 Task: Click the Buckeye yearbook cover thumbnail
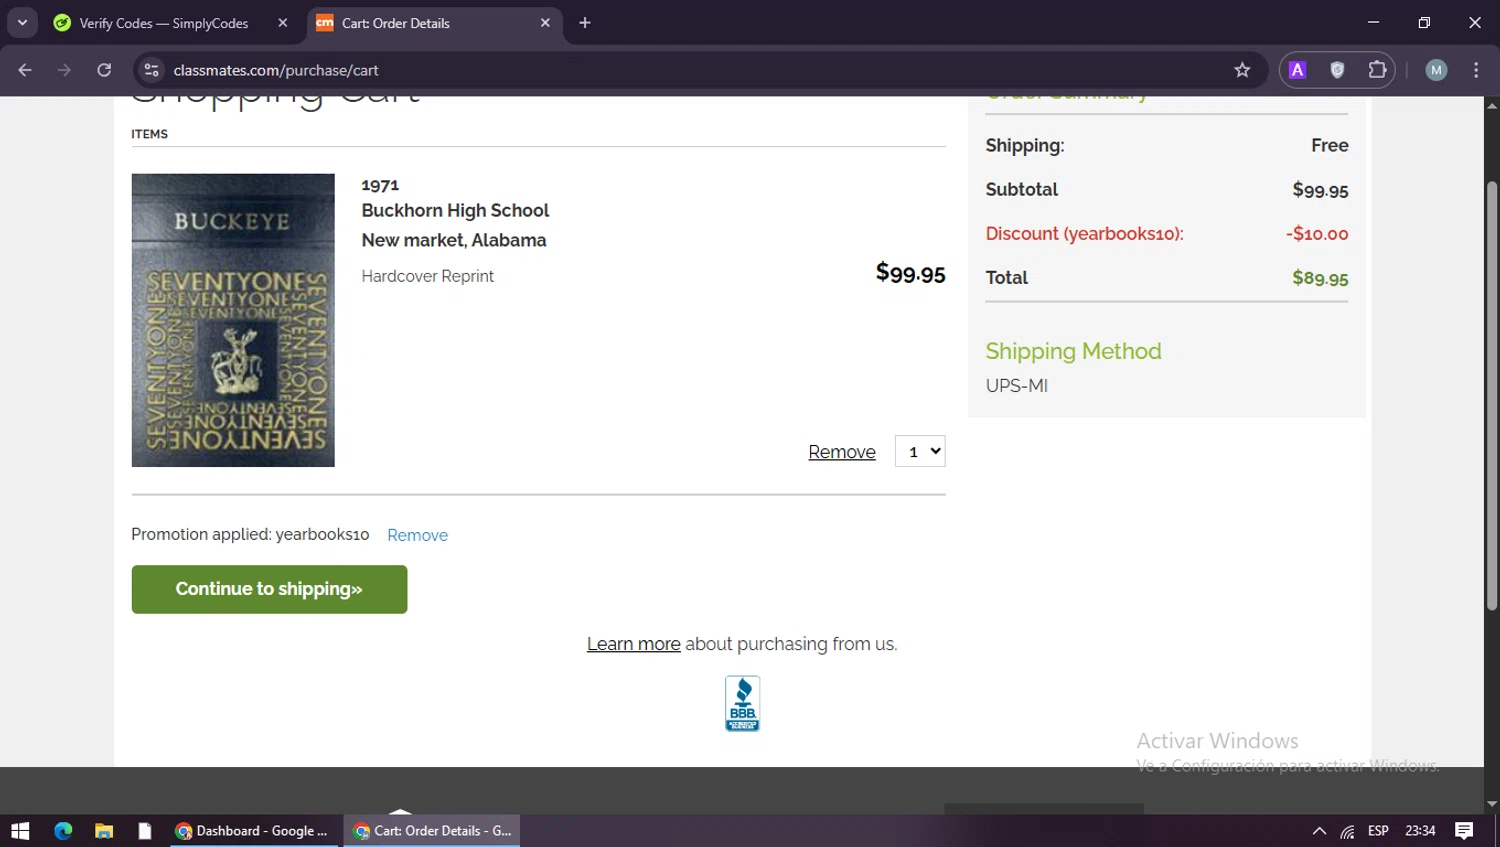pos(233,320)
